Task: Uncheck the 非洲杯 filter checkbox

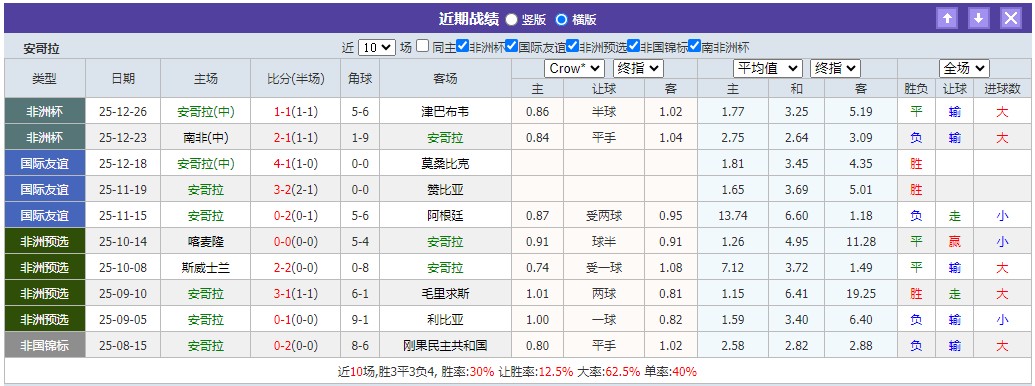Action: pos(463,46)
